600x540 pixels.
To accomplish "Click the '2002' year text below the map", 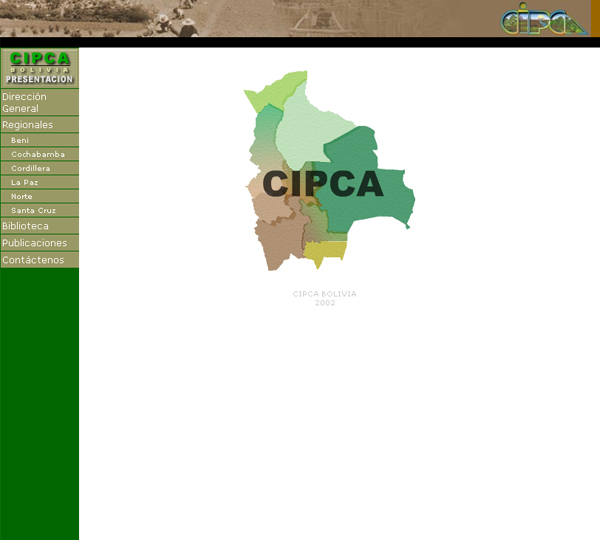I will tap(325, 303).
